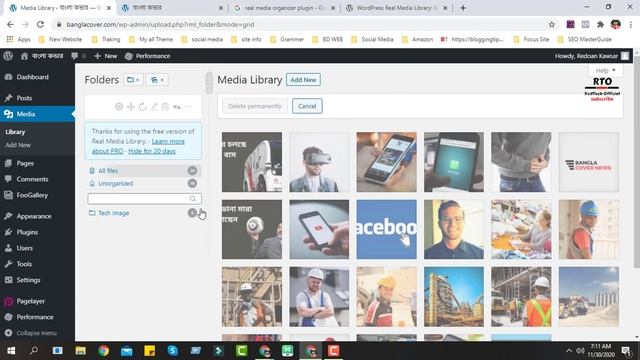Image resolution: width=640 pixels, height=360 pixels.
Task: Open Chrome extensions puzzle icon
Action: pos(600,24)
